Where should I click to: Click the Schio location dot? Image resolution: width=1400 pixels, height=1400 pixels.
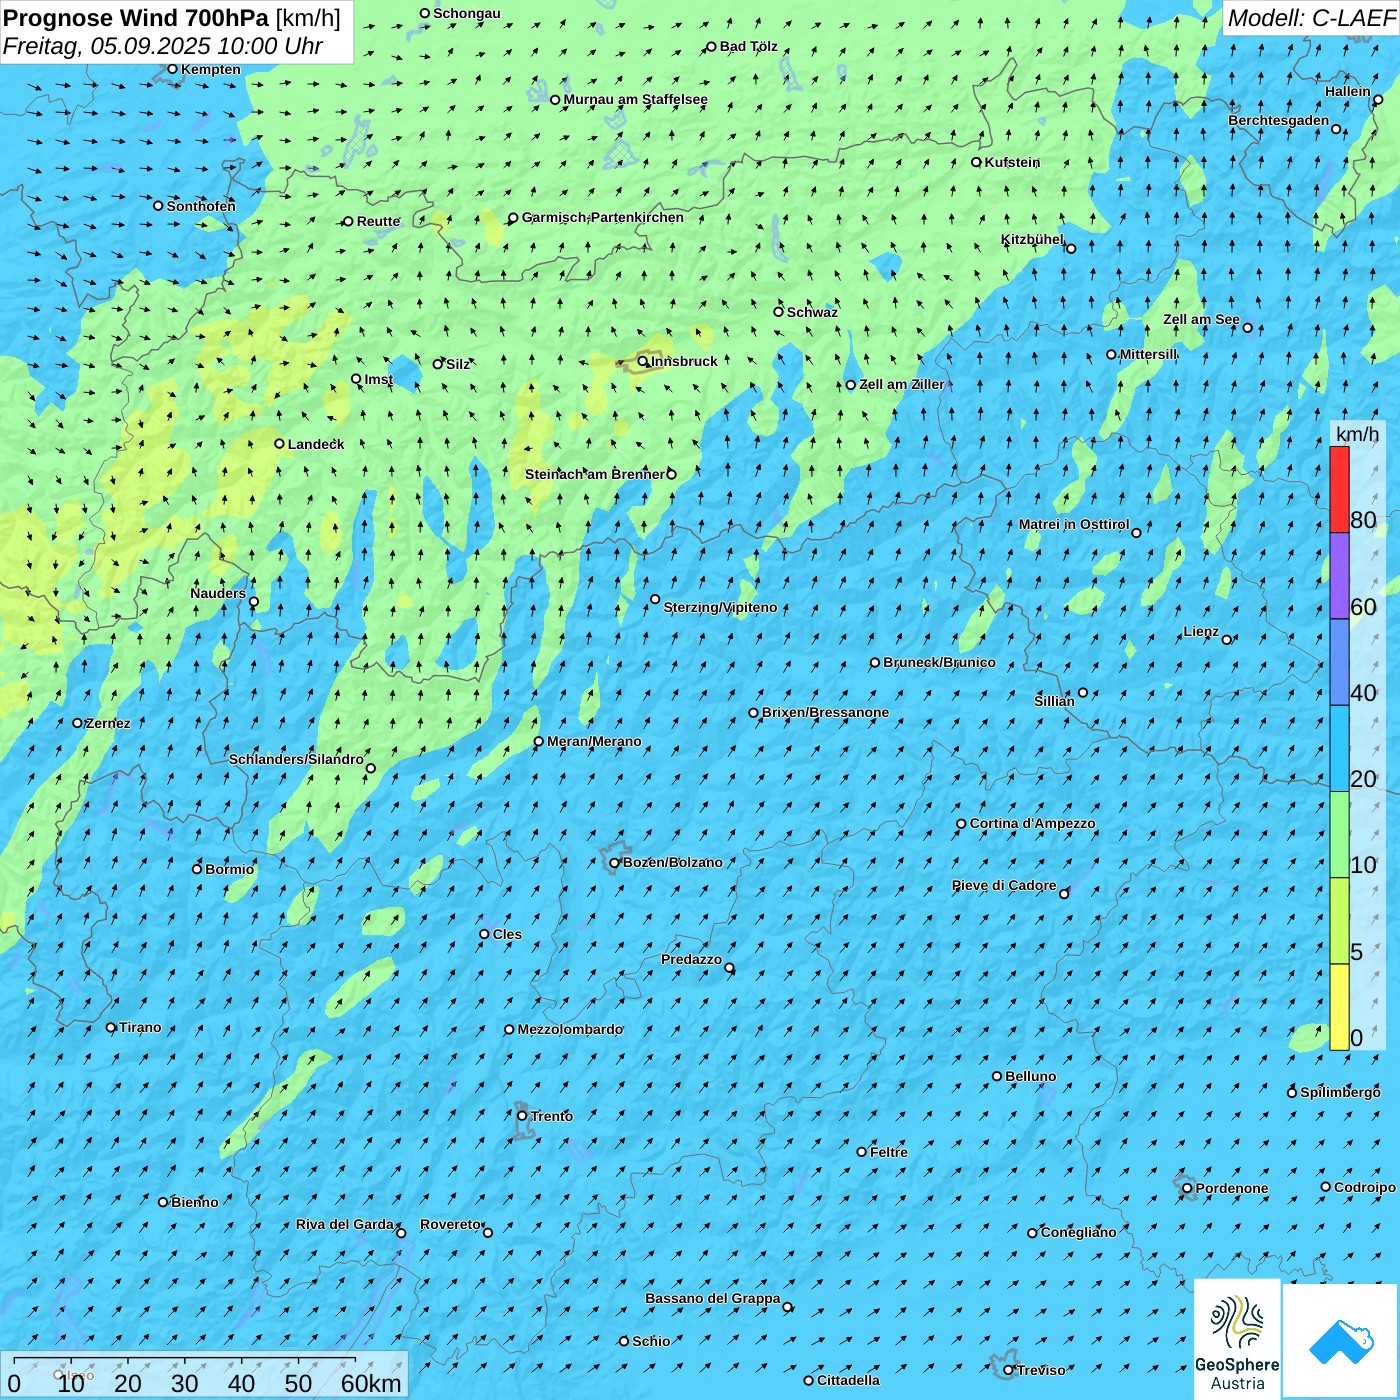(624, 1341)
